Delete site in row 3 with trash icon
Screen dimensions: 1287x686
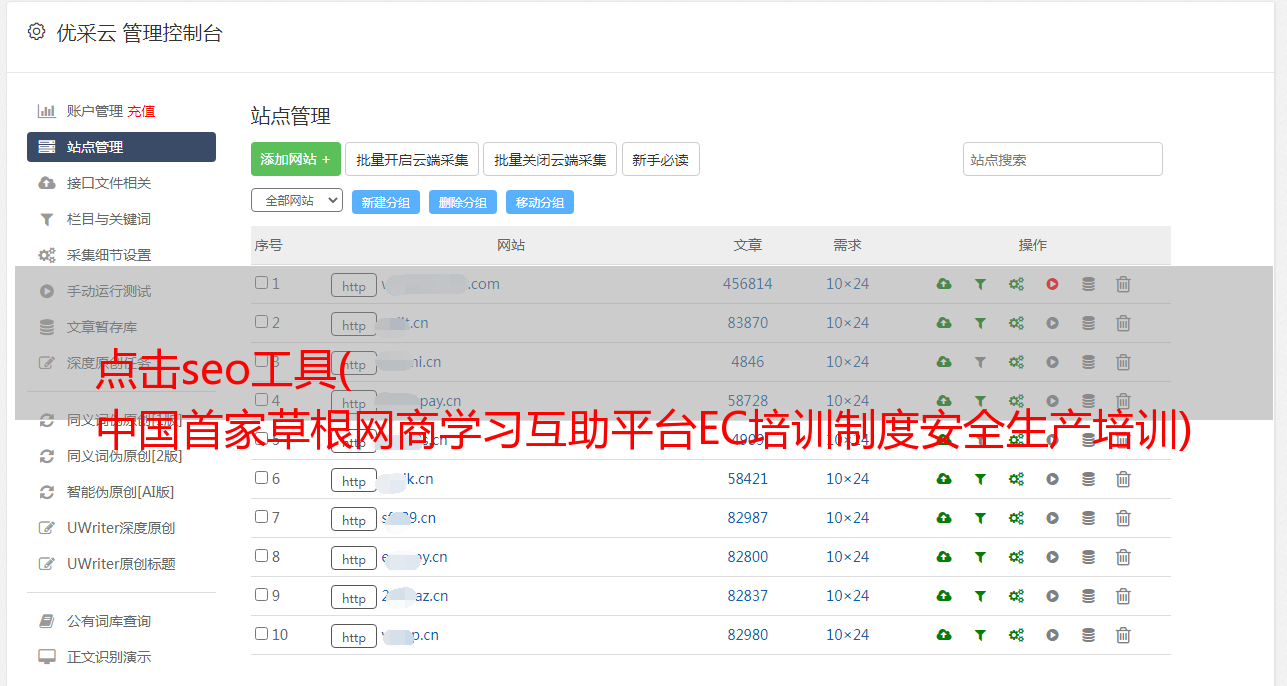click(x=1123, y=362)
